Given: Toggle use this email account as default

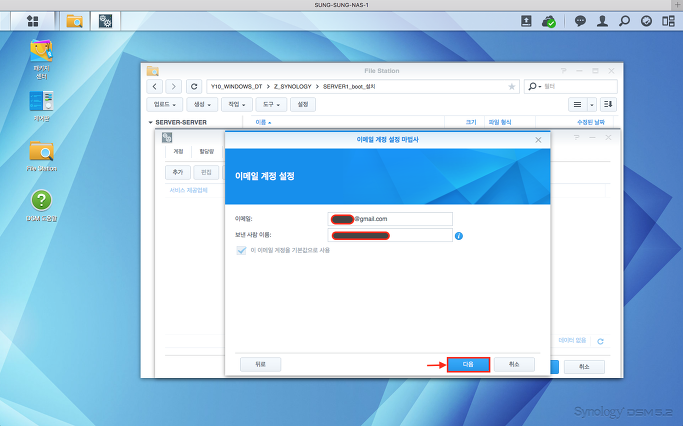Looking at the screenshot, I should pyautogui.click(x=241, y=250).
